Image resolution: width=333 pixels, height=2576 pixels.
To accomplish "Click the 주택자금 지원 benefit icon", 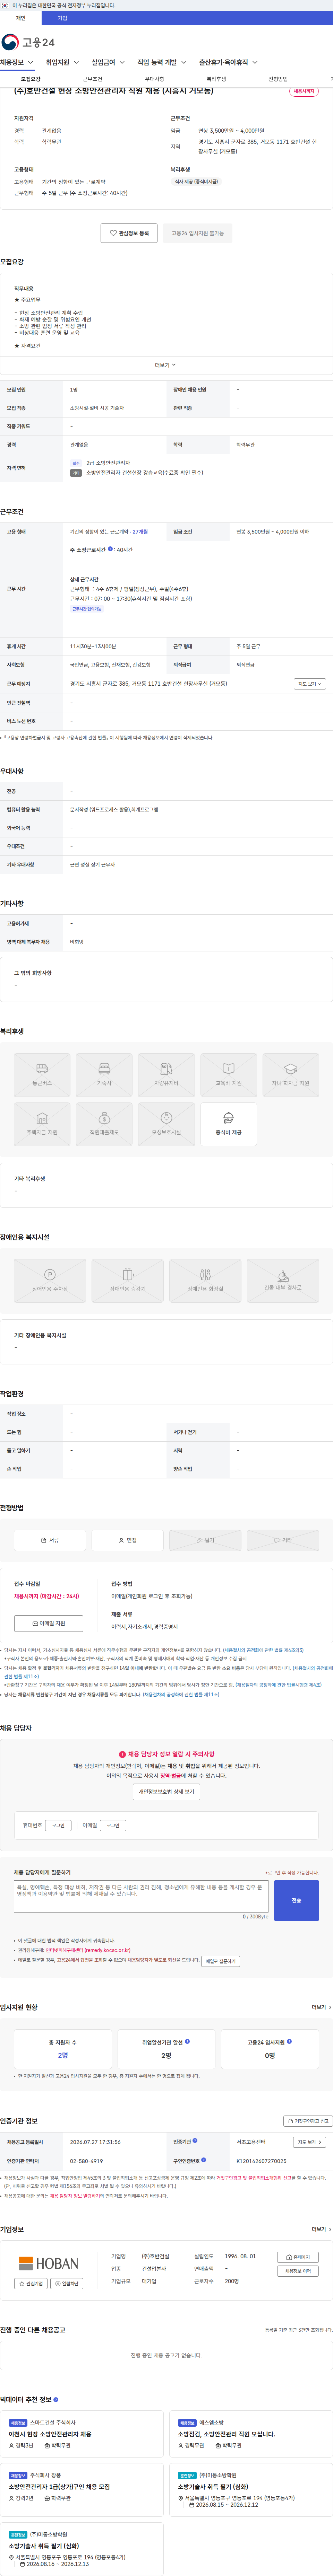I will 42,1124.
